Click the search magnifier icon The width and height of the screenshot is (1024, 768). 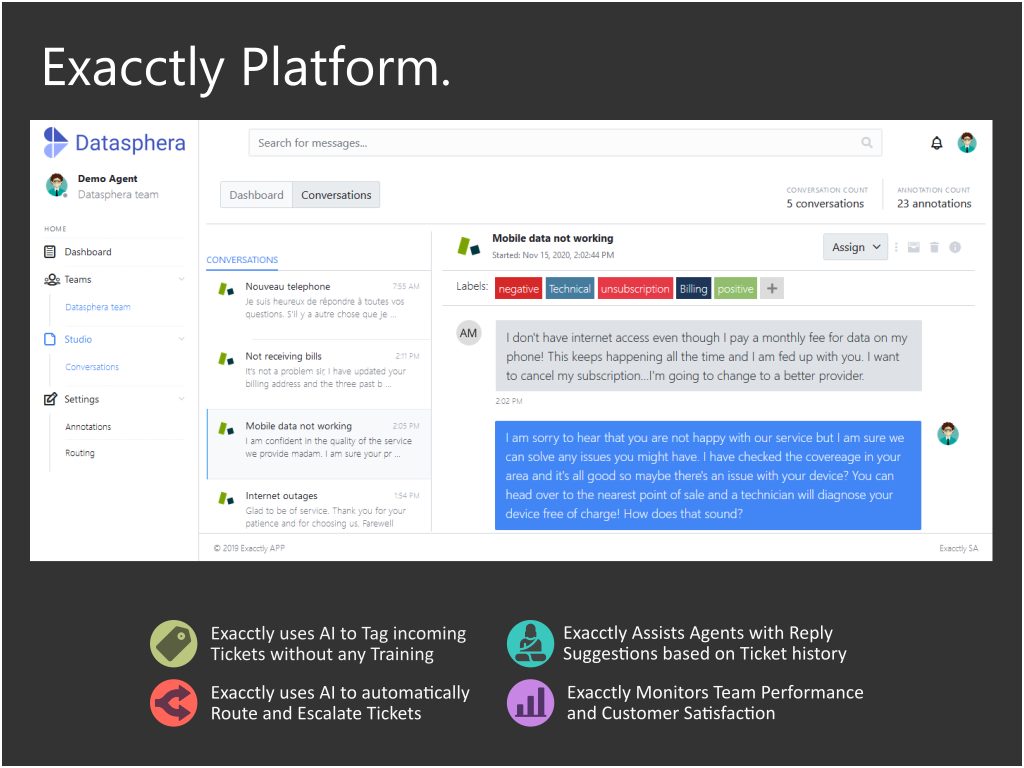click(x=867, y=142)
